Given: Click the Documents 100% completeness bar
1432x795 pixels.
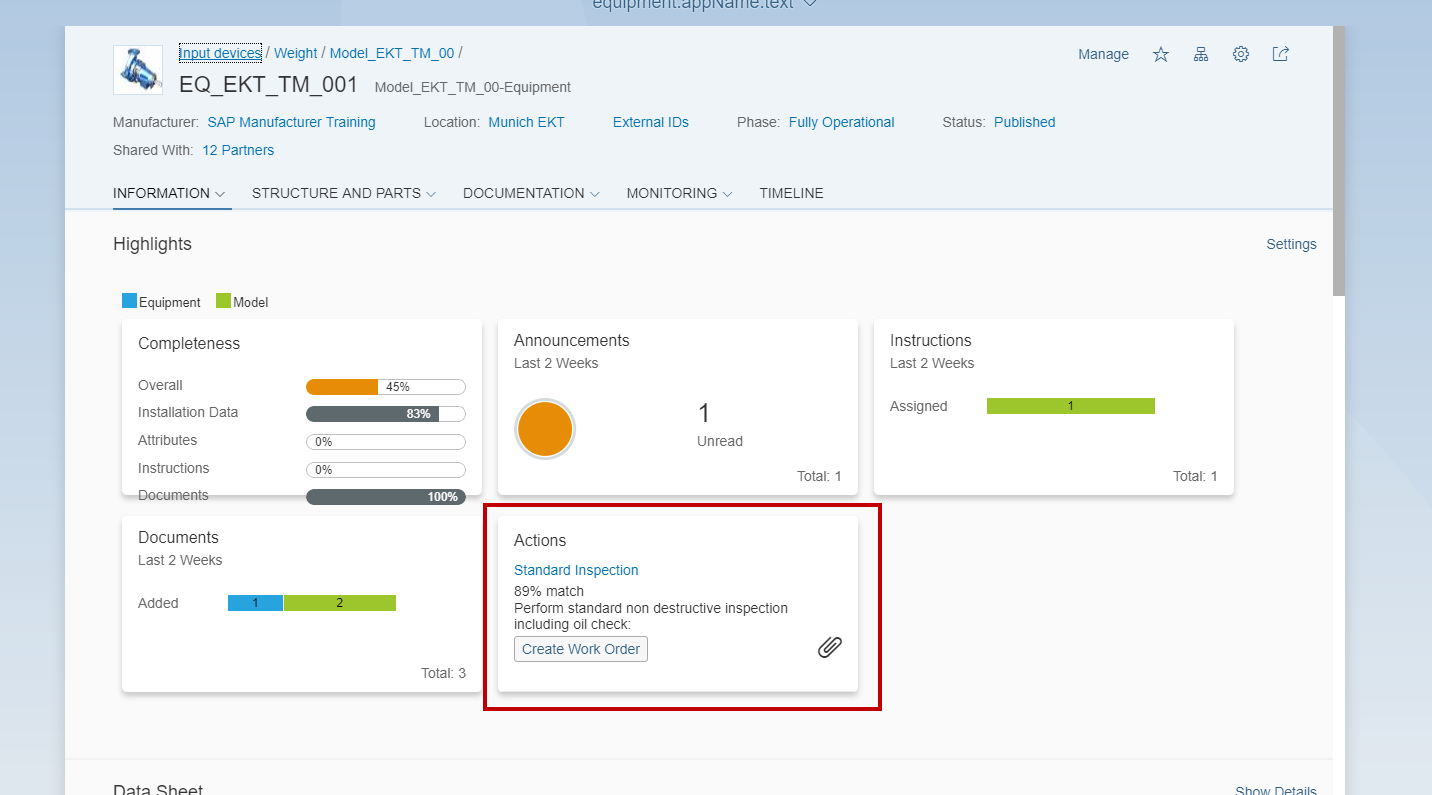Looking at the screenshot, I should (x=386, y=497).
